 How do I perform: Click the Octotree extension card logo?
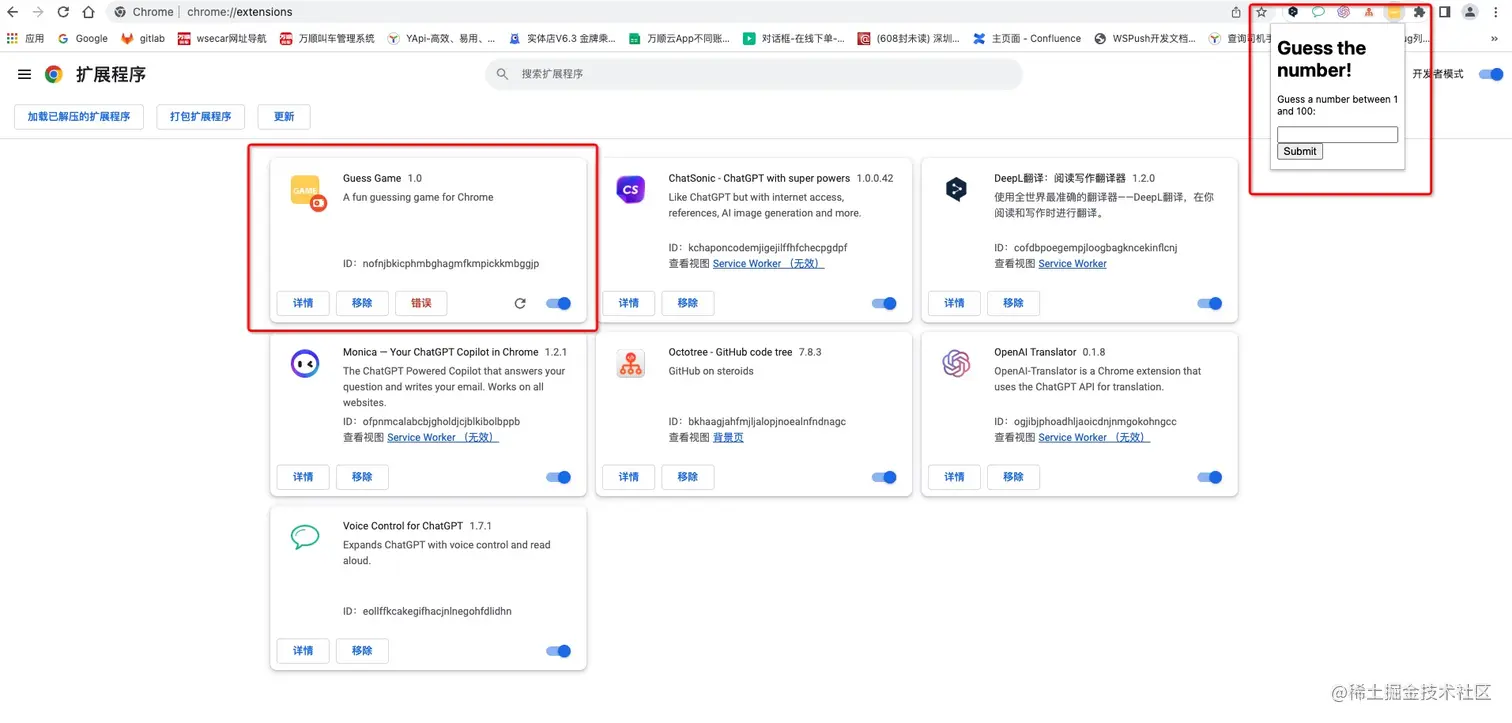631,364
